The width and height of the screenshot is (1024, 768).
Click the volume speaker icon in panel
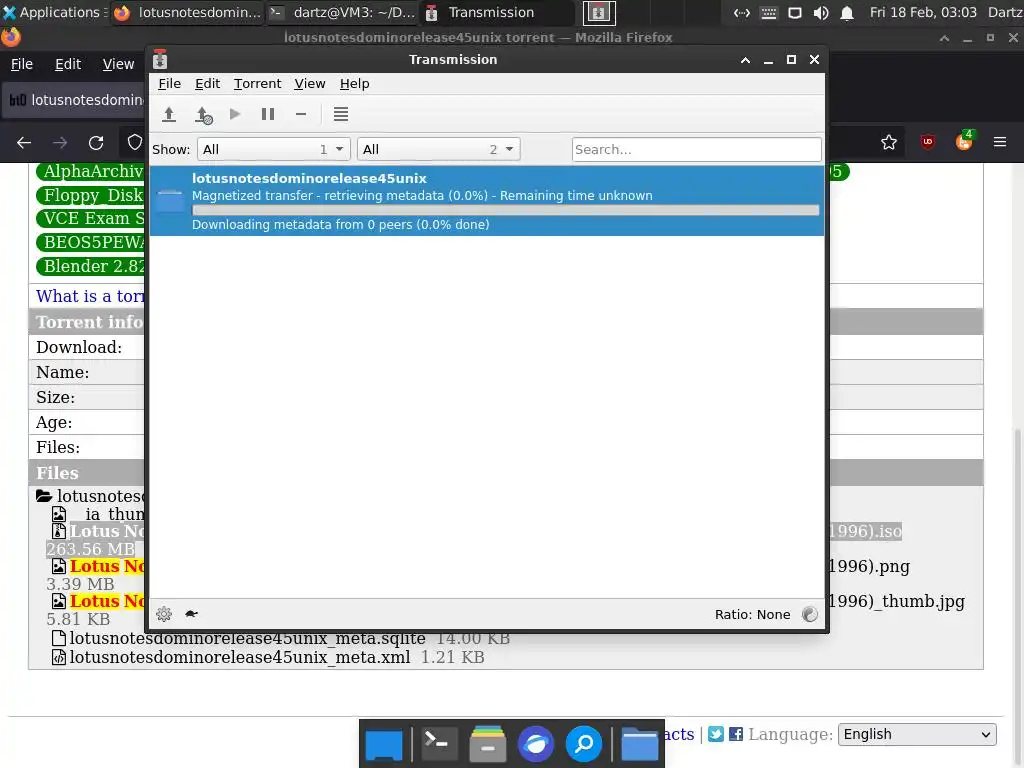821,12
